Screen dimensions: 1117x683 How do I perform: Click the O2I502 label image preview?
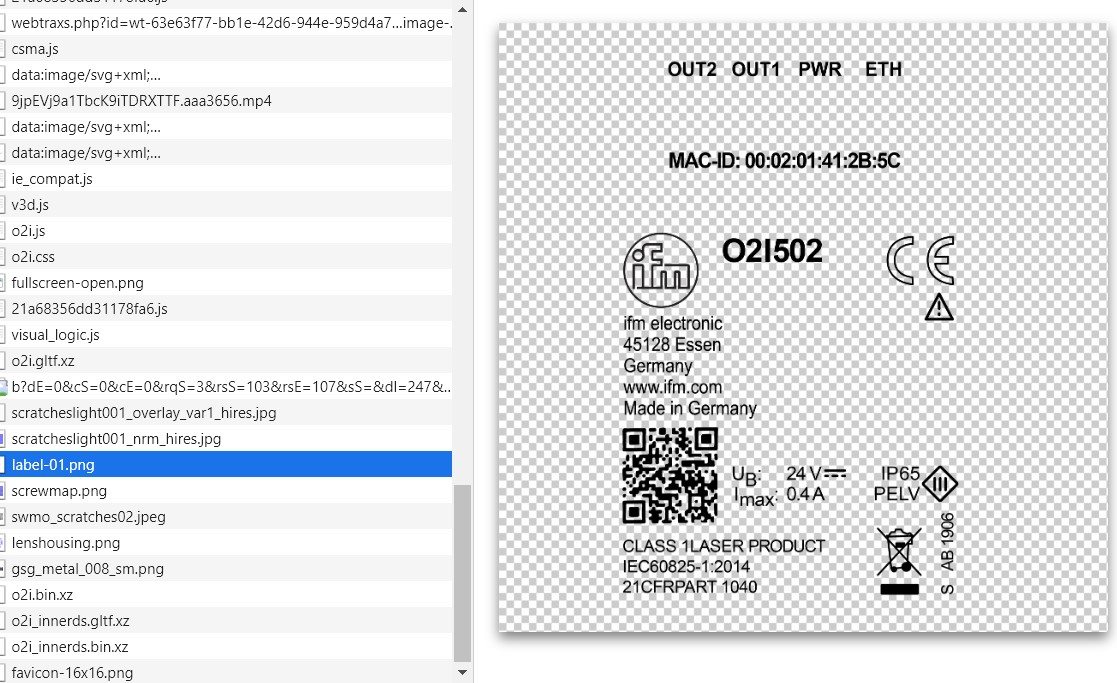pyautogui.click(x=803, y=327)
